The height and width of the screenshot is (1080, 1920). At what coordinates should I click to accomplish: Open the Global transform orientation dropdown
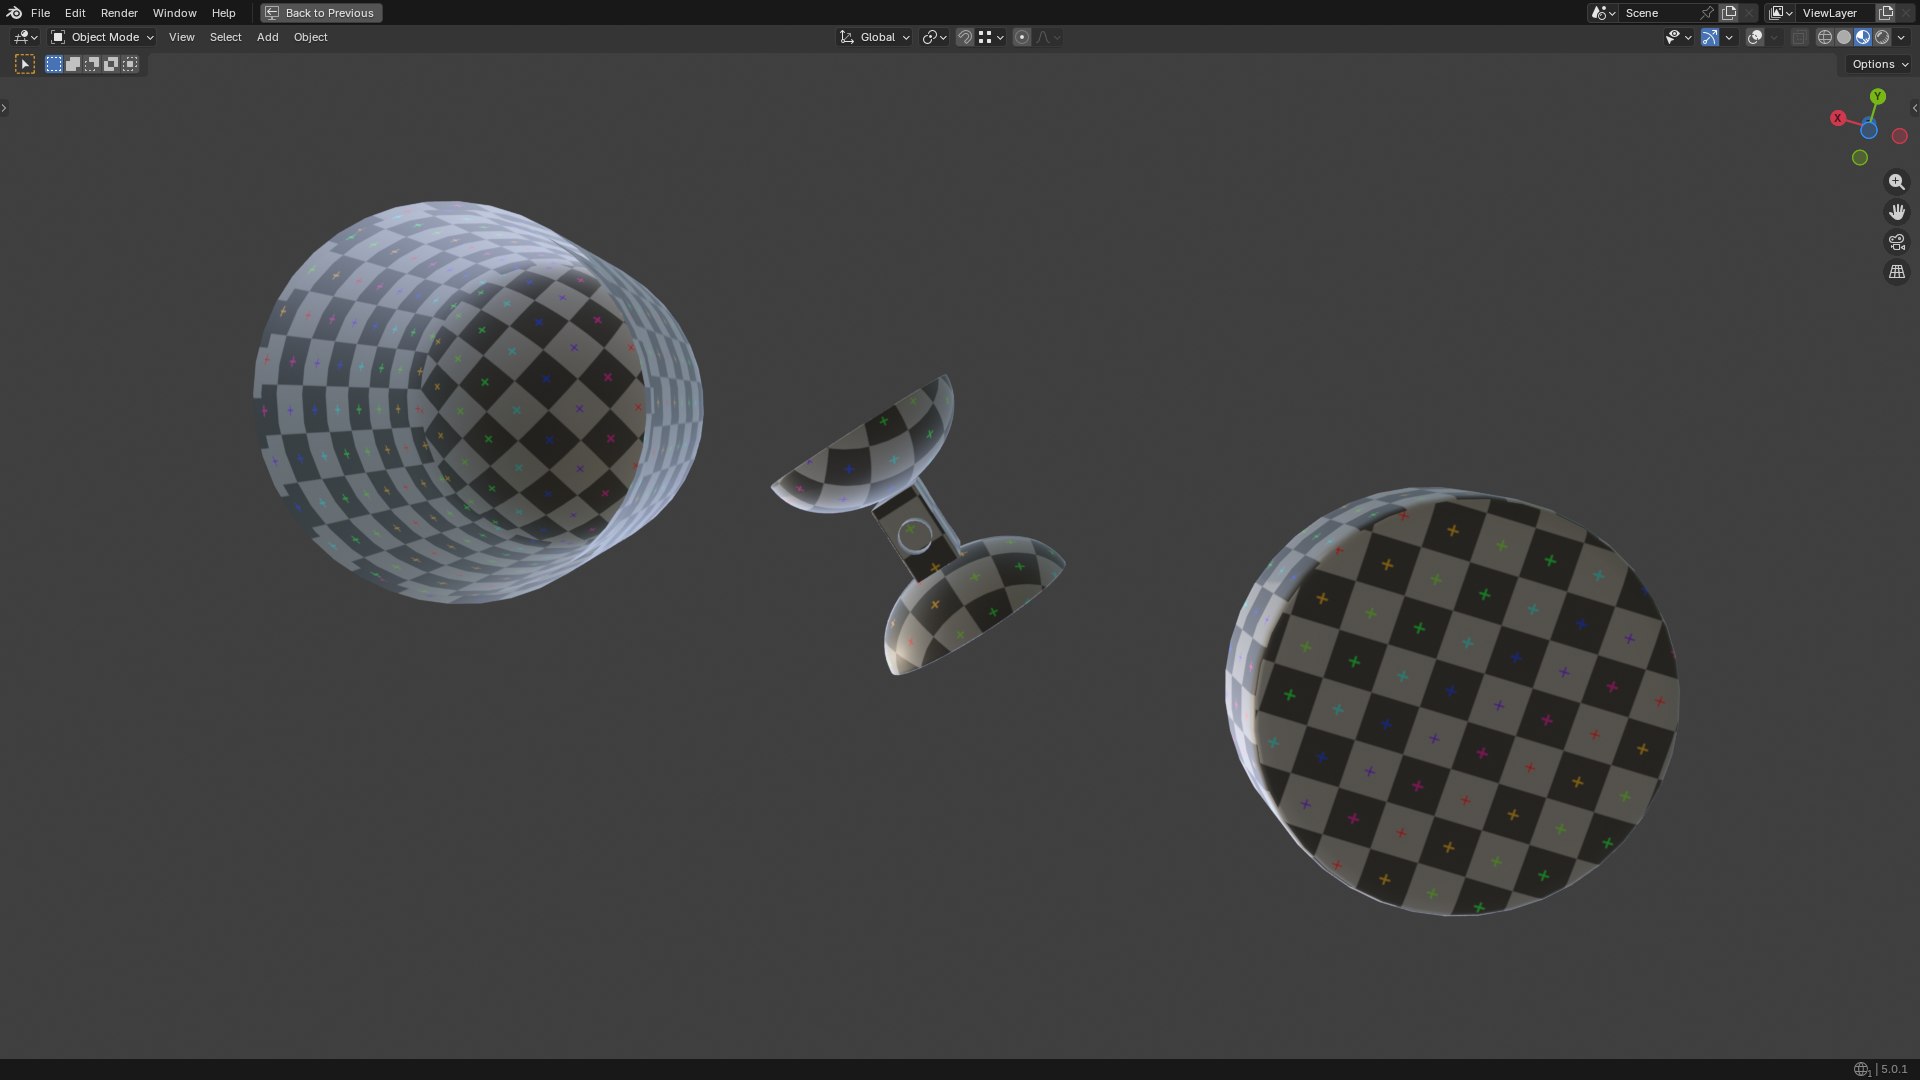tap(874, 37)
